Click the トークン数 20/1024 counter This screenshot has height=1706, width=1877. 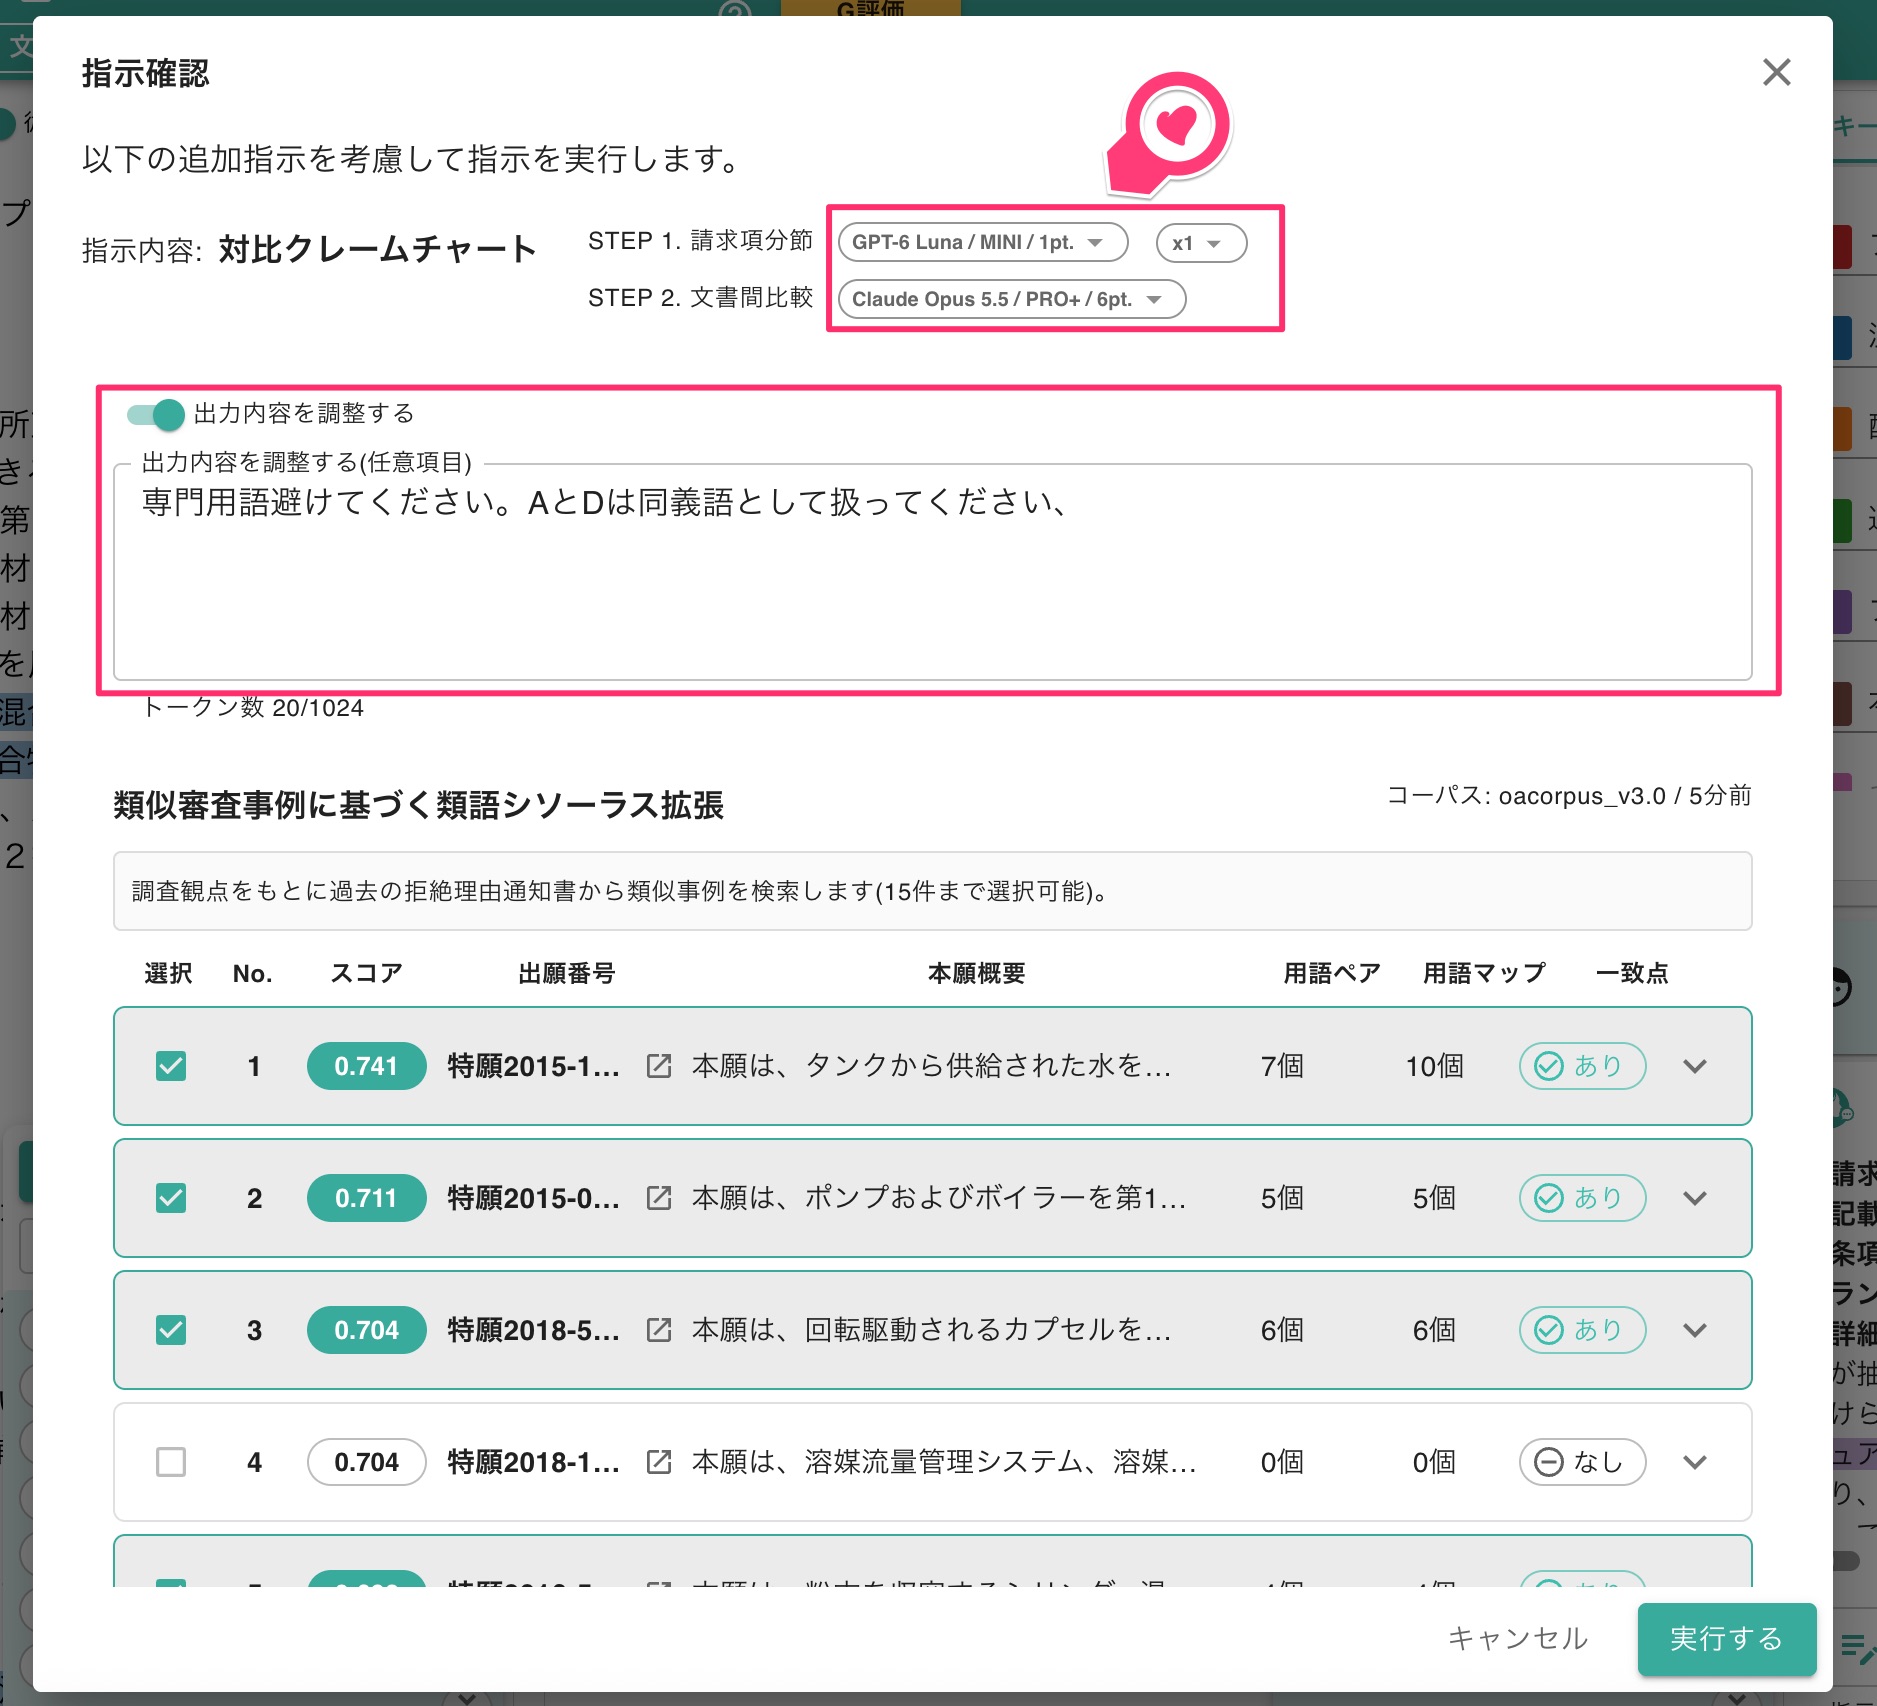pos(253,708)
